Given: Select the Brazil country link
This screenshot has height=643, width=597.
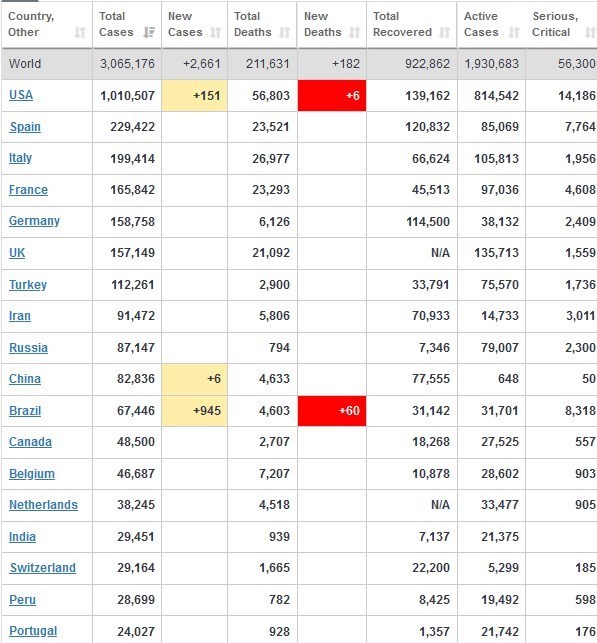Looking at the screenshot, I should pyautogui.click(x=25, y=410).
